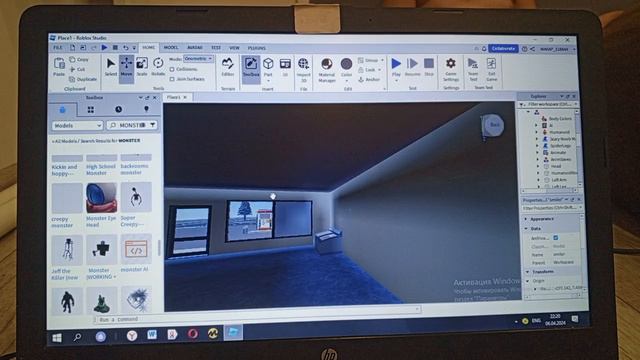Click the Play test button
Image resolution: width=640 pixels, height=360 pixels.
coord(396,66)
